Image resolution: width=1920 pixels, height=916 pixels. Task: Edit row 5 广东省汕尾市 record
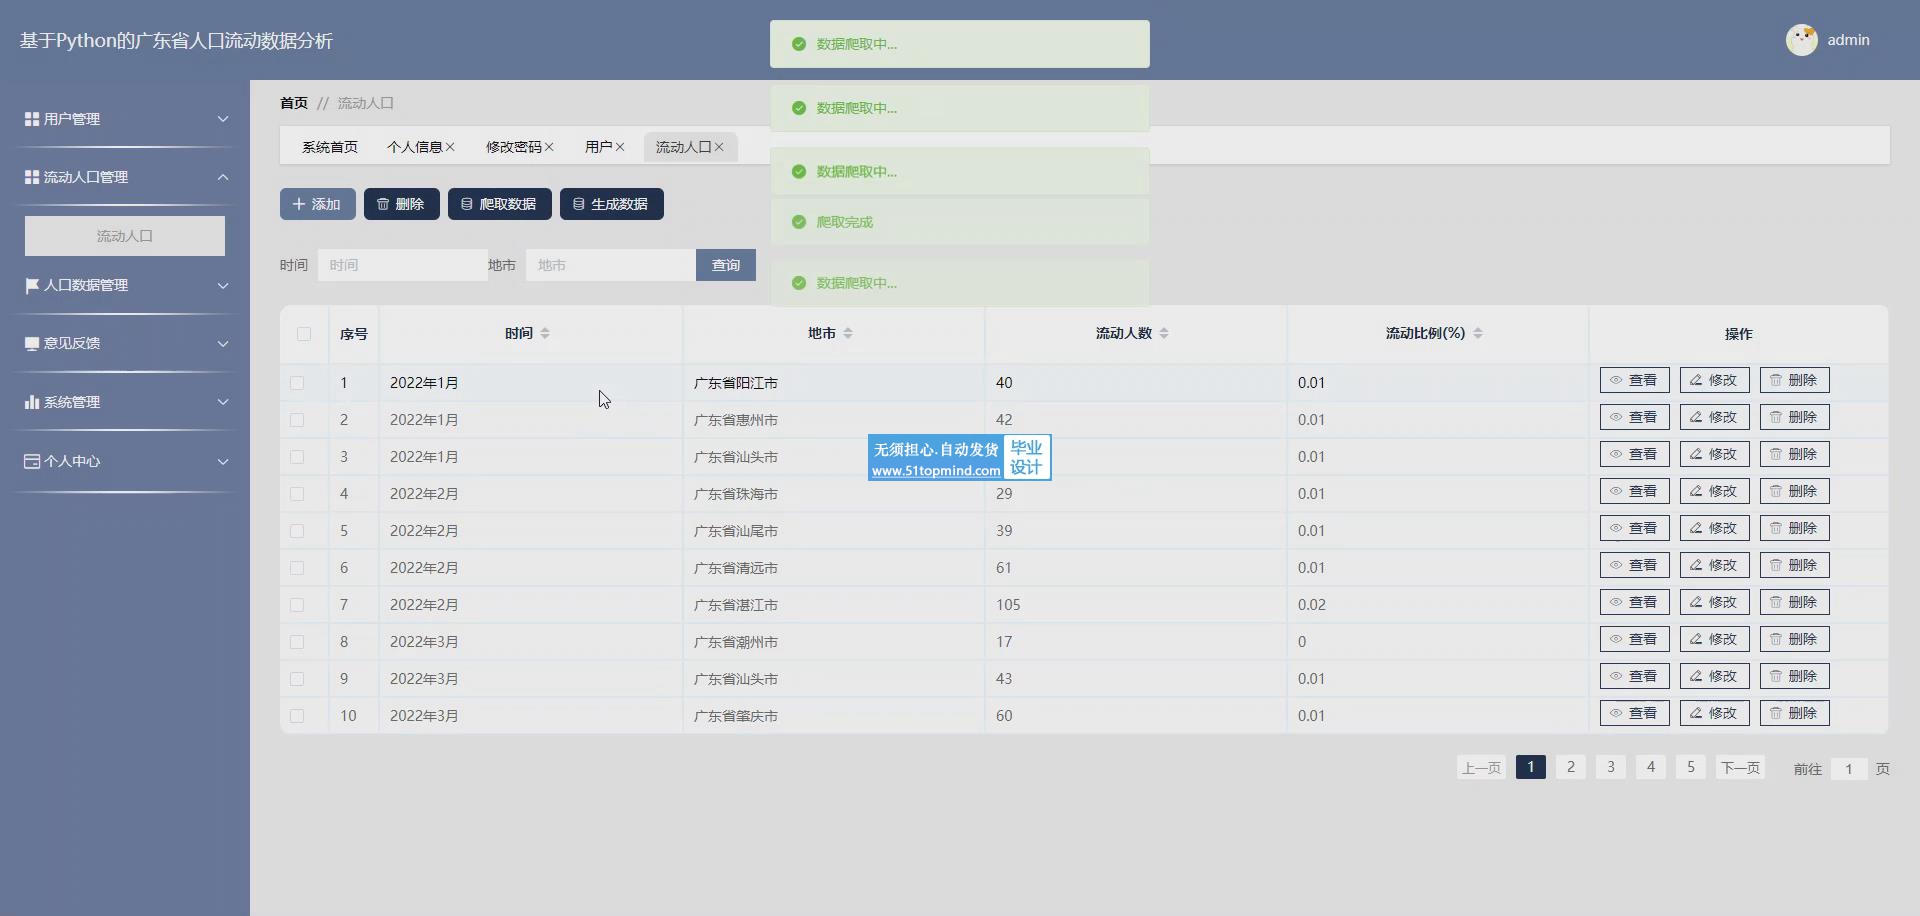(1714, 528)
